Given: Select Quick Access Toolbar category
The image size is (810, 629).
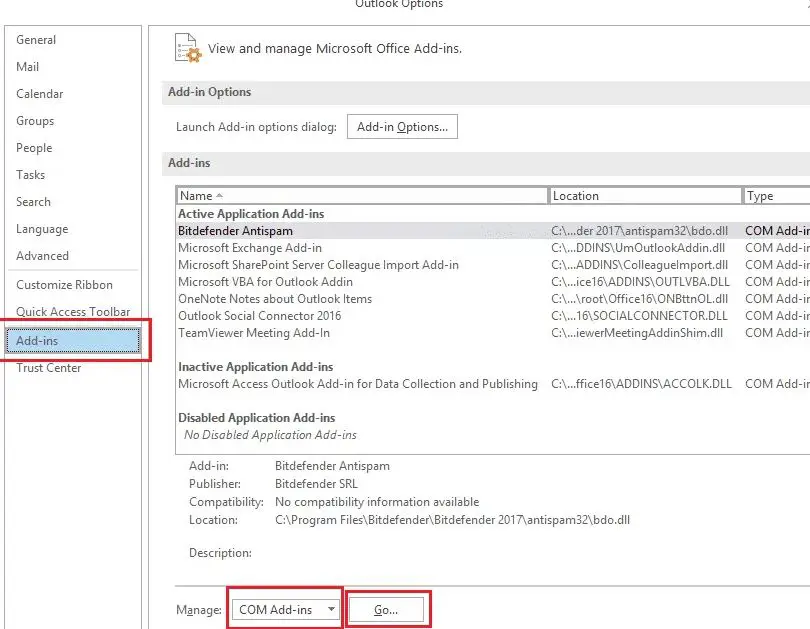Looking at the screenshot, I should click(x=73, y=311).
